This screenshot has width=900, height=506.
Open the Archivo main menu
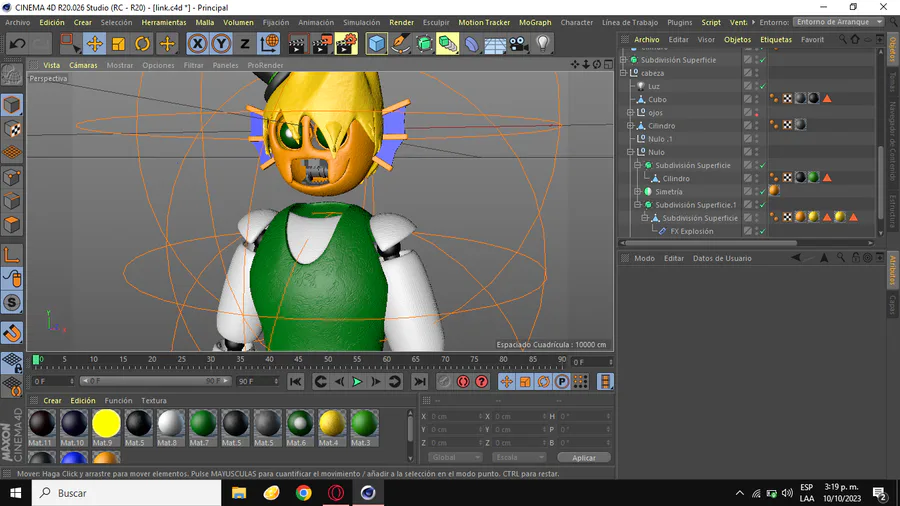[x=18, y=22]
